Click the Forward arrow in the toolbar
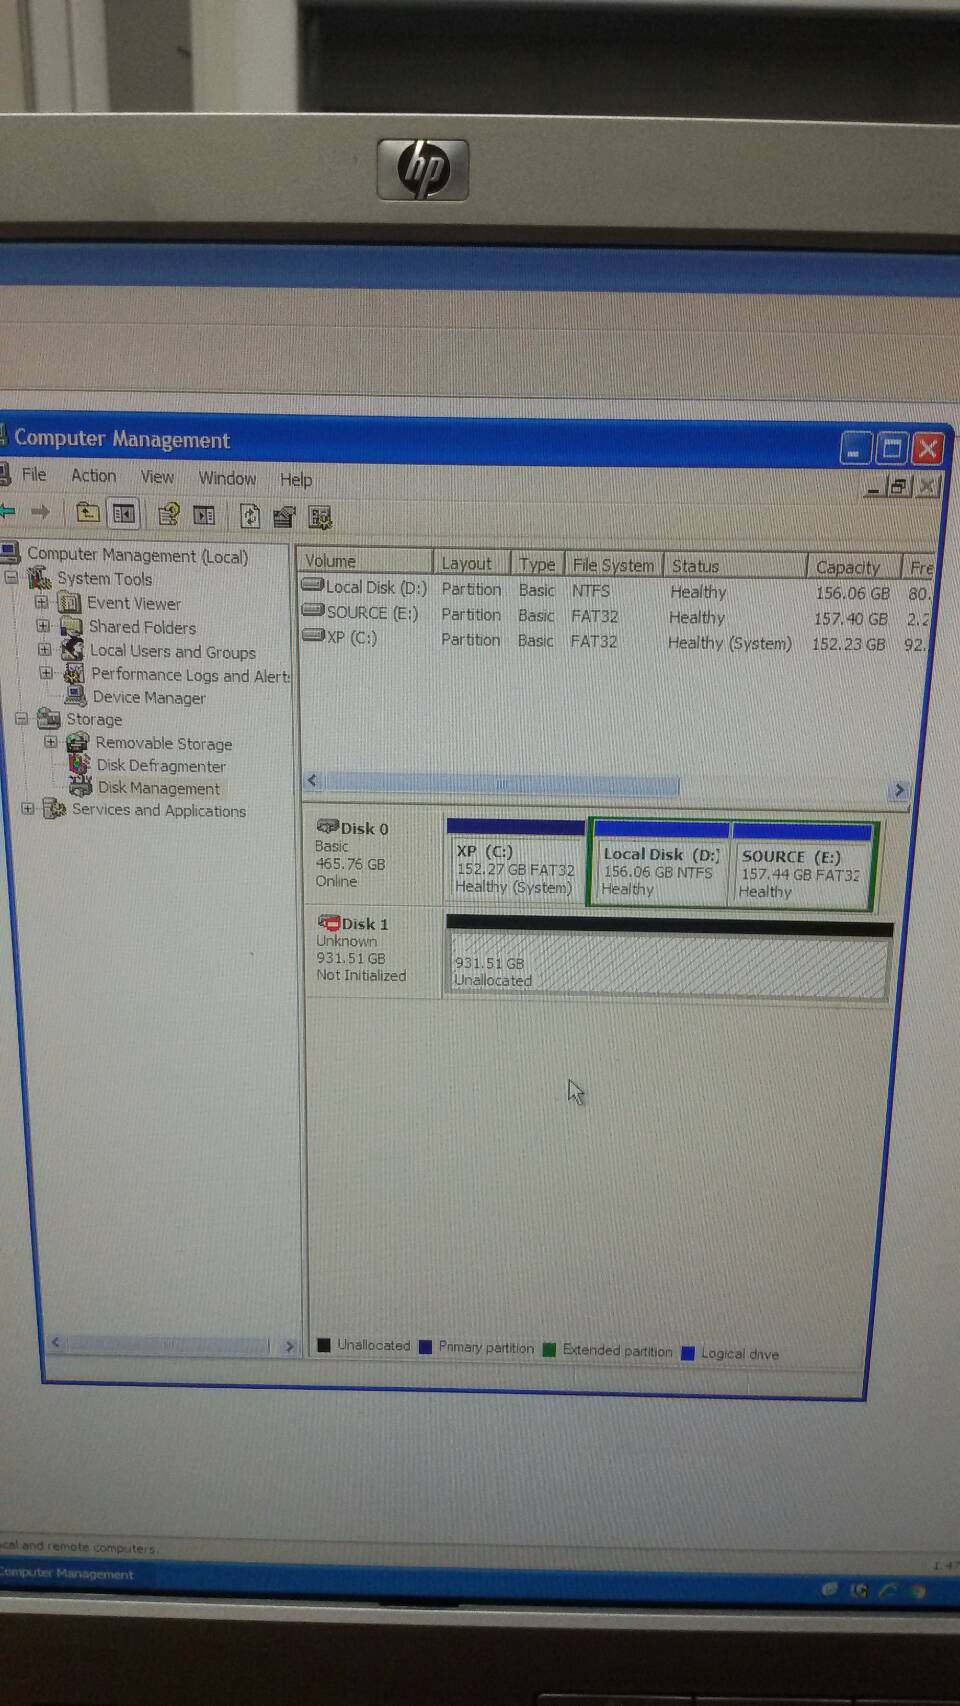This screenshot has height=1706, width=960. tap(40, 512)
